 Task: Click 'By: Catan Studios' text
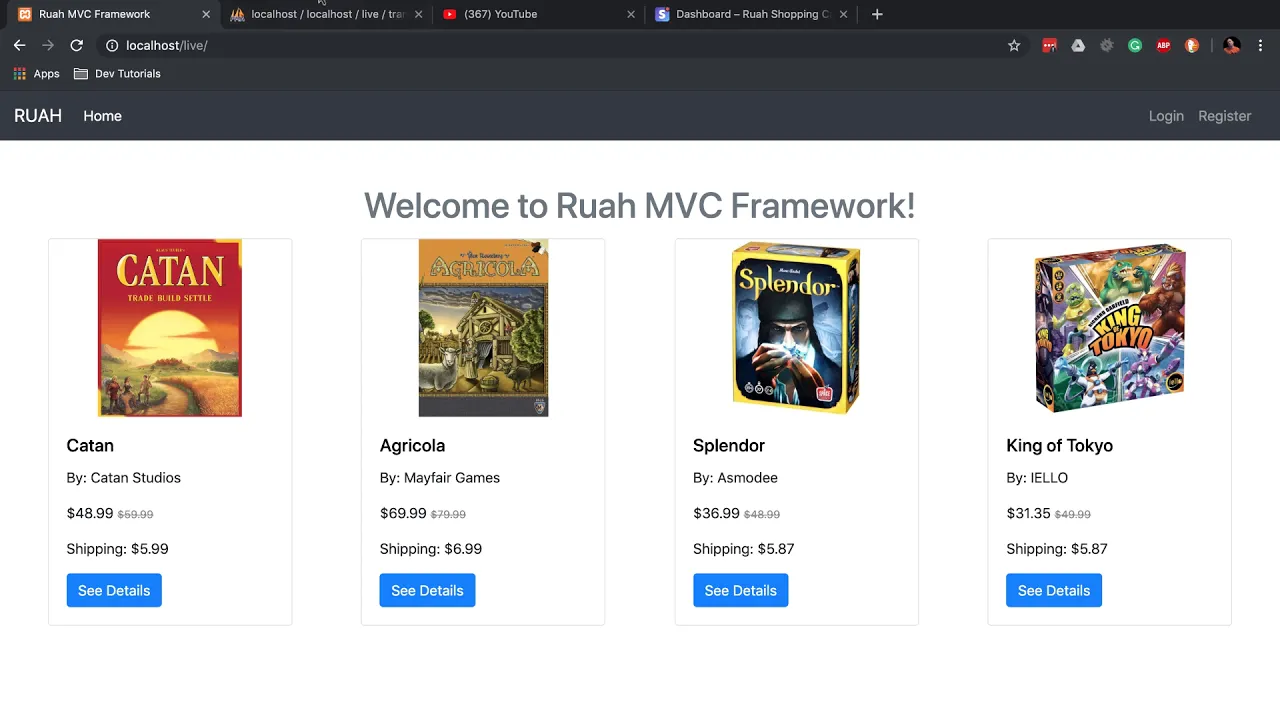pos(124,478)
